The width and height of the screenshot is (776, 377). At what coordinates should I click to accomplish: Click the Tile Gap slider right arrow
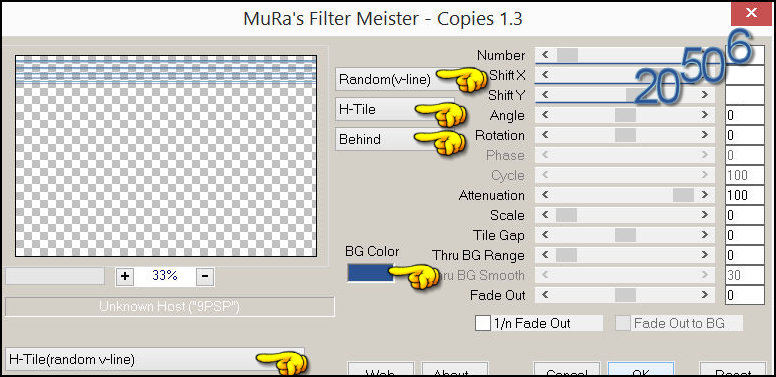pos(705,235)
